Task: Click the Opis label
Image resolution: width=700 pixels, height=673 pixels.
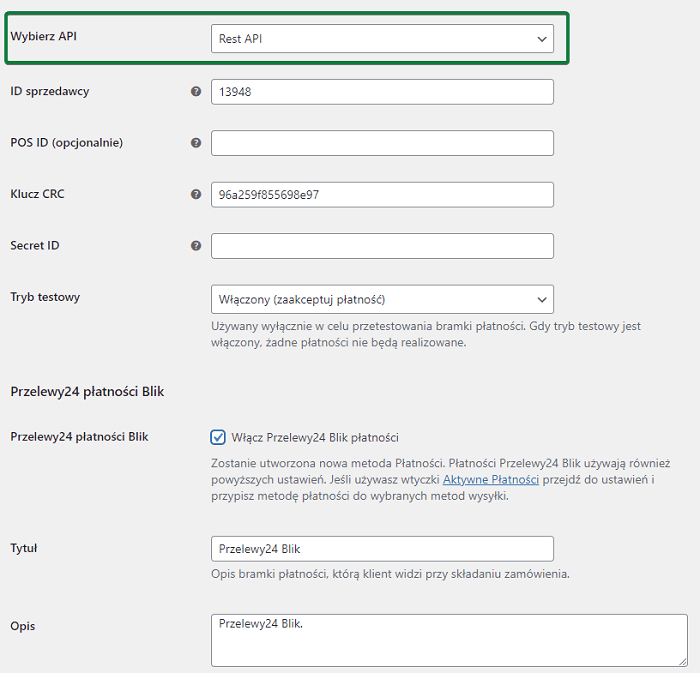Action: pos(22,626)
